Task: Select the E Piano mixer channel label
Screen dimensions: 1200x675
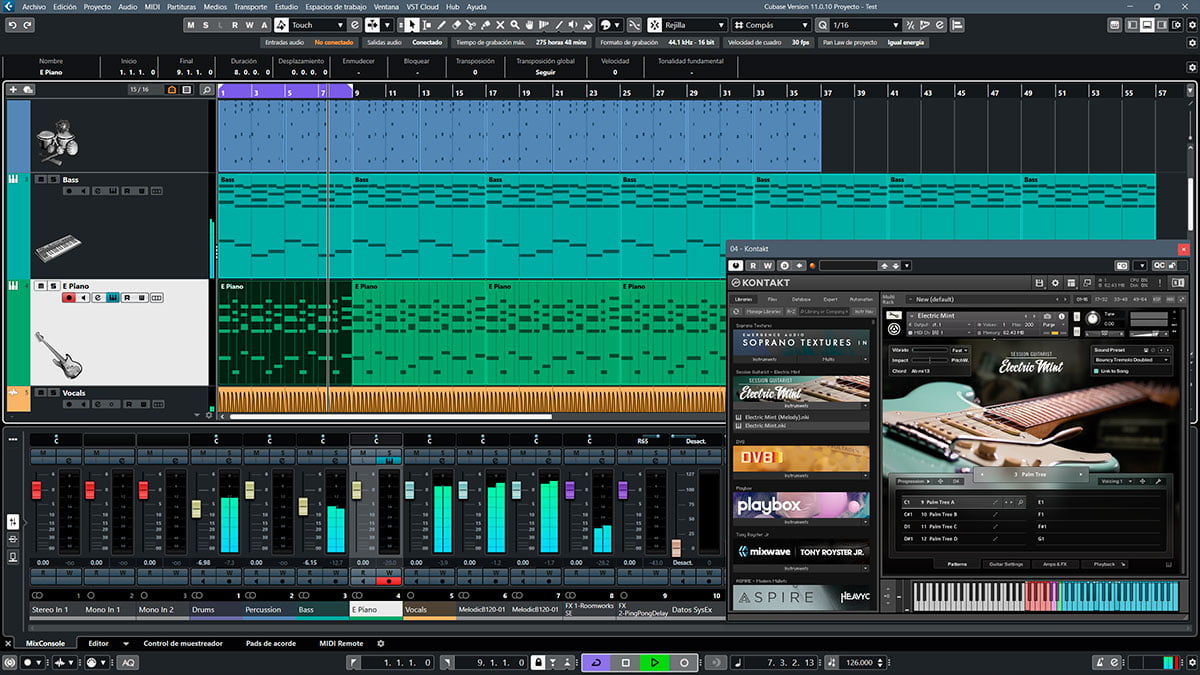Action: pos(376,609)
